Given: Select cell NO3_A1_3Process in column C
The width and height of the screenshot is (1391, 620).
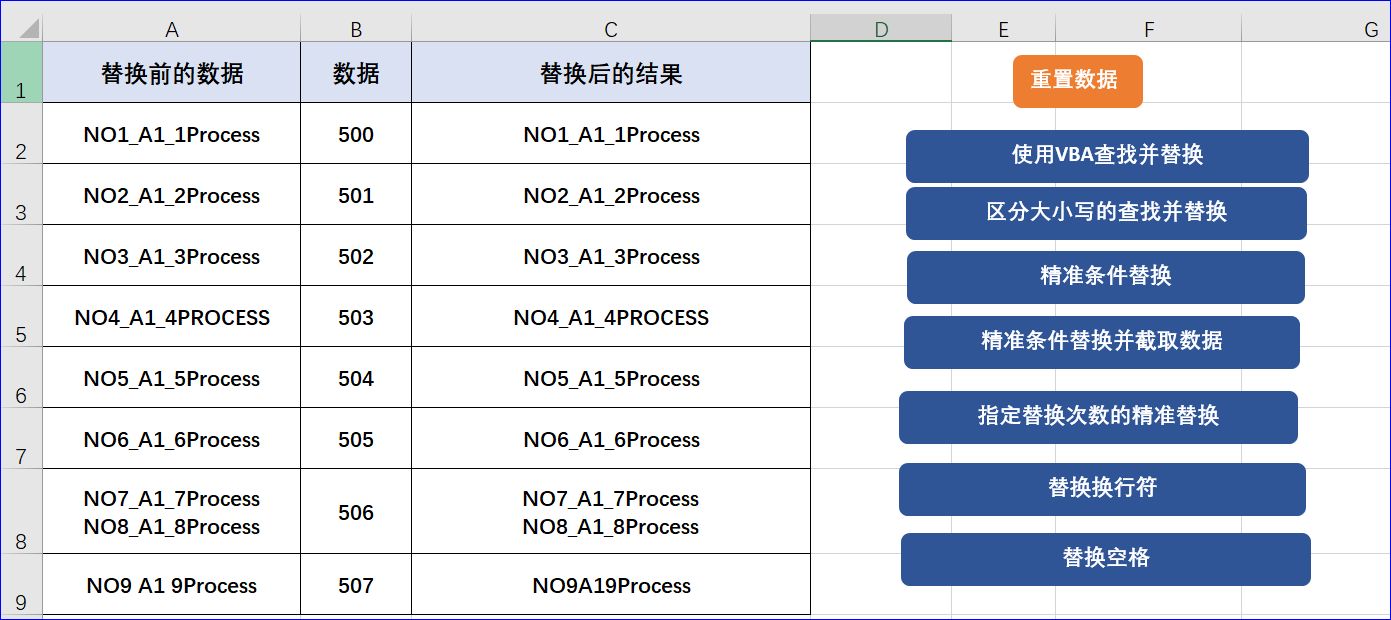Looking at the screenshot, I should click(611, 255).
